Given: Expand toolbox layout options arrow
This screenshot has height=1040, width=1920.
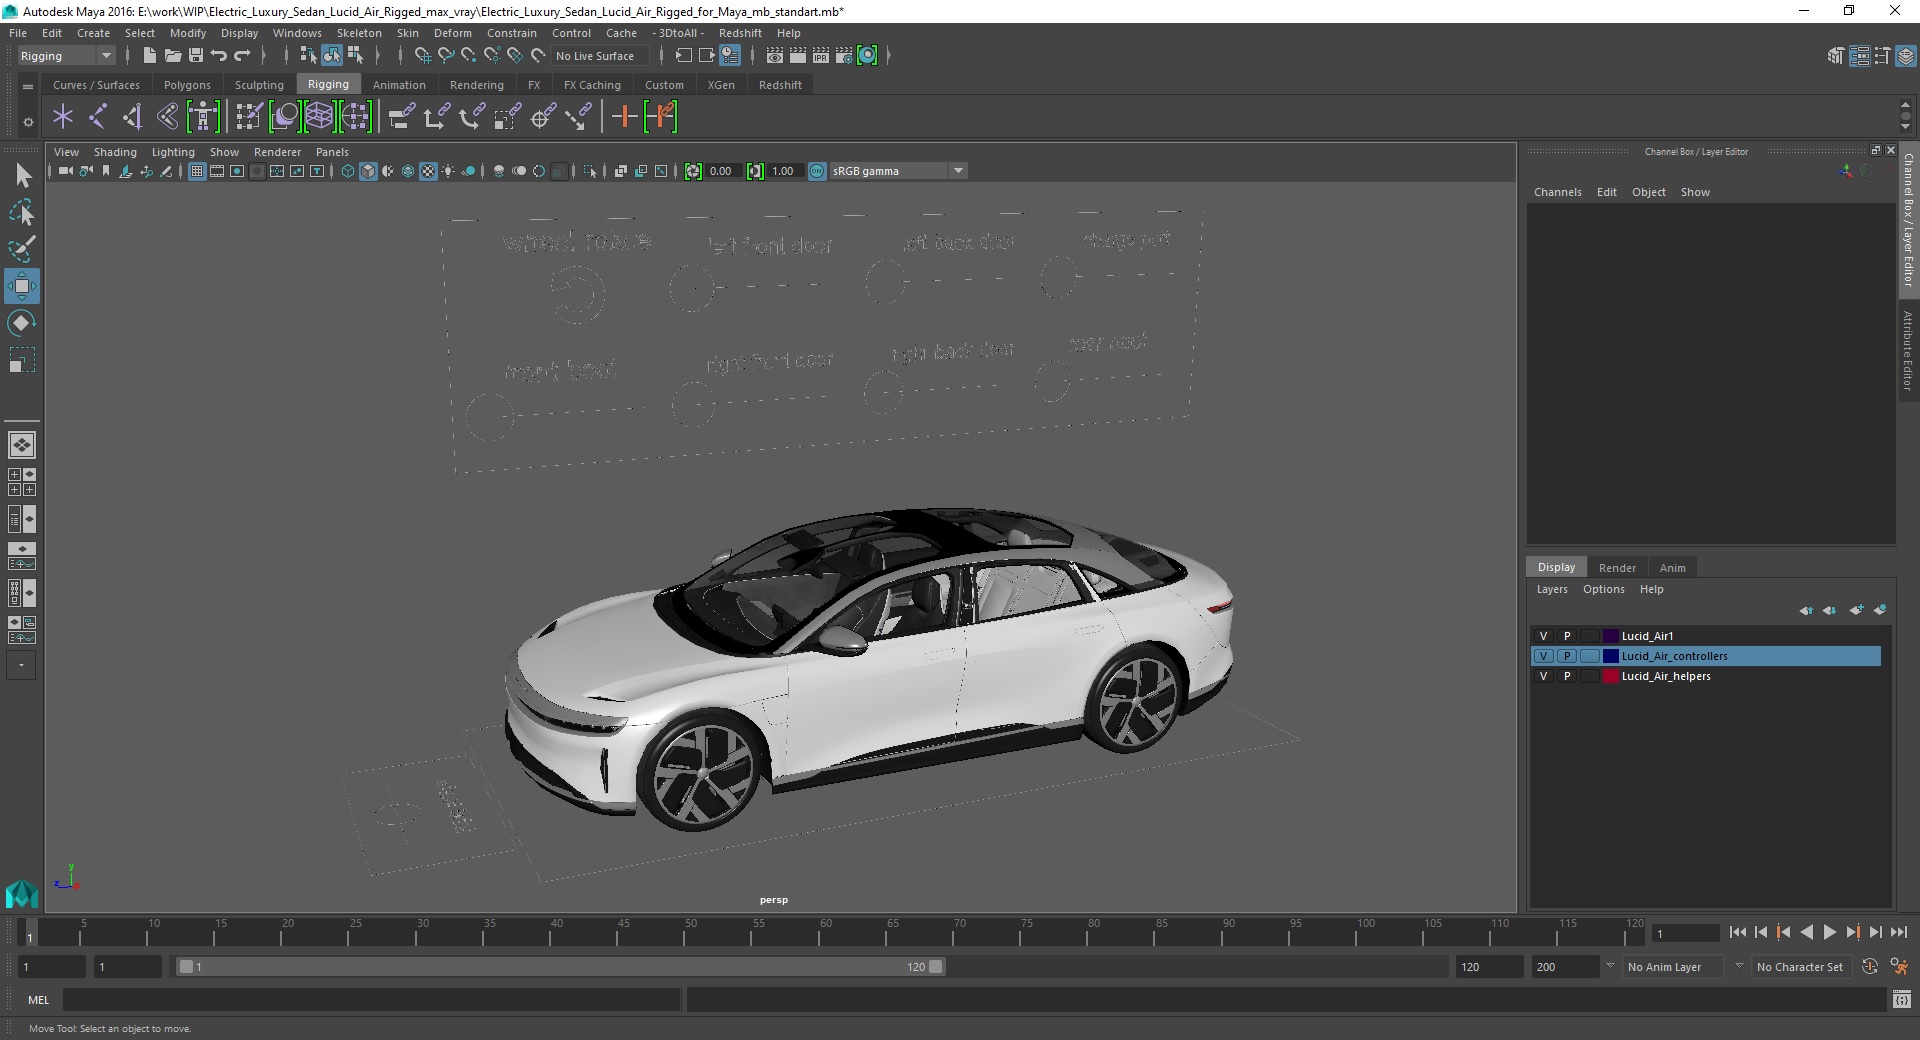Looking at the screenshot, I should pyautogui.click(x=21, y=665).
